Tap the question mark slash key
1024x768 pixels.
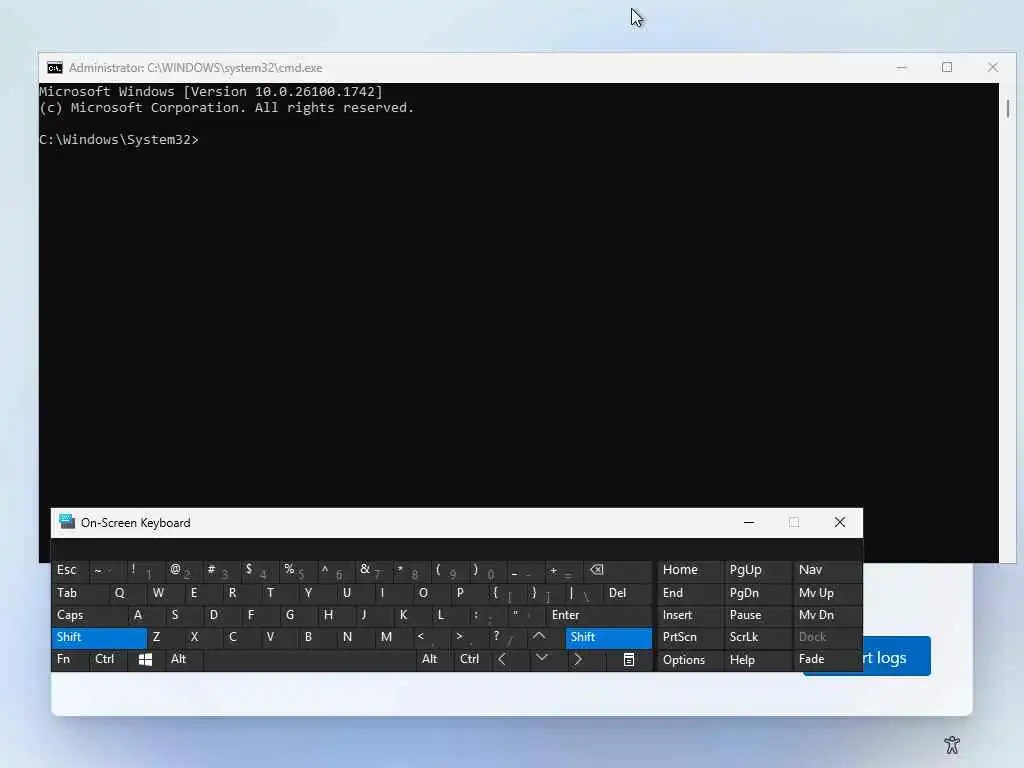pyautogui.click(x=508, y=637)
